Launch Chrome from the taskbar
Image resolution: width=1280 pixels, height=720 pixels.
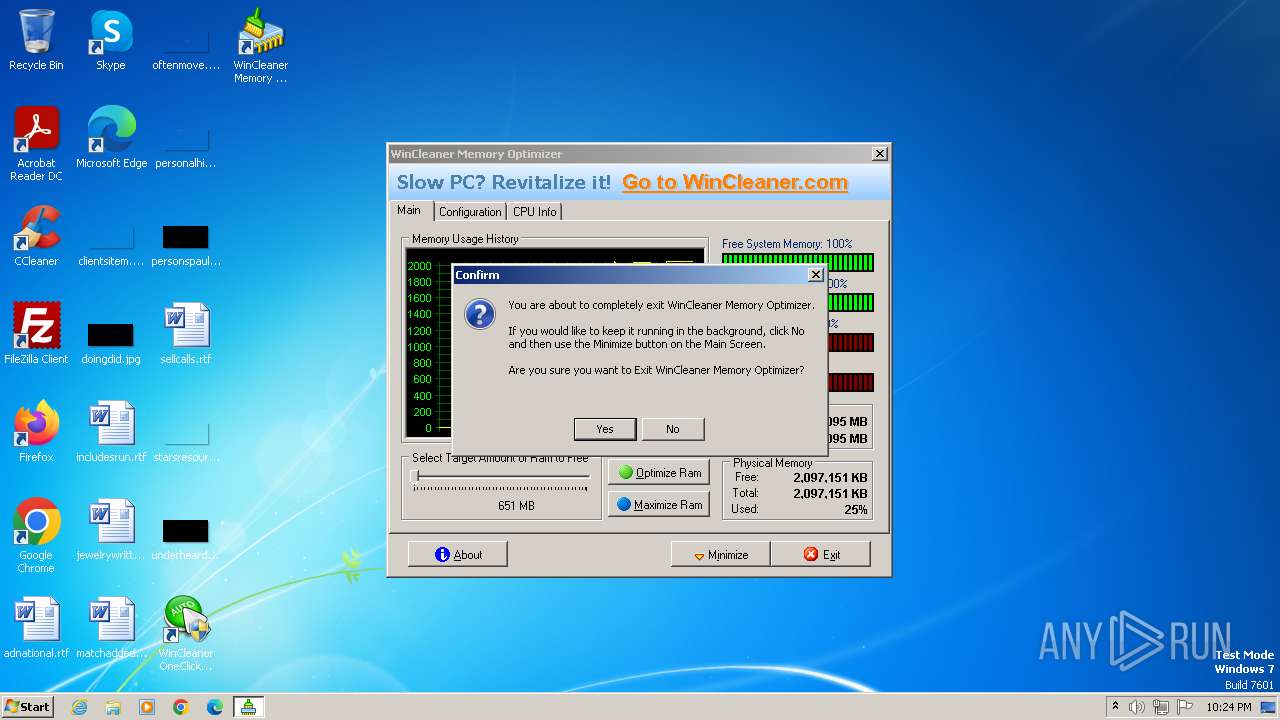tap(181, 707)
